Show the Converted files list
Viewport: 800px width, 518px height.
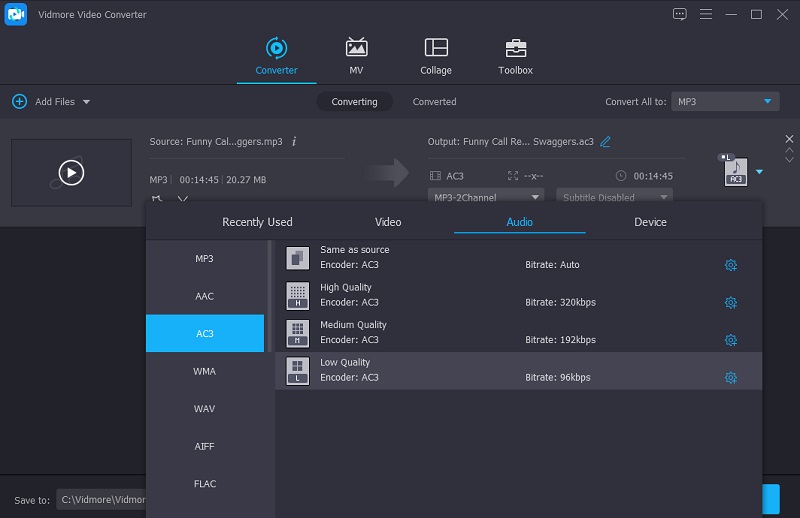coord(434,102)
